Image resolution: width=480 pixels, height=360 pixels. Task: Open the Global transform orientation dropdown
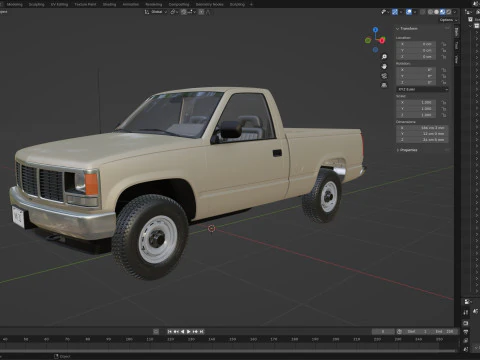(x=156, y=12)
